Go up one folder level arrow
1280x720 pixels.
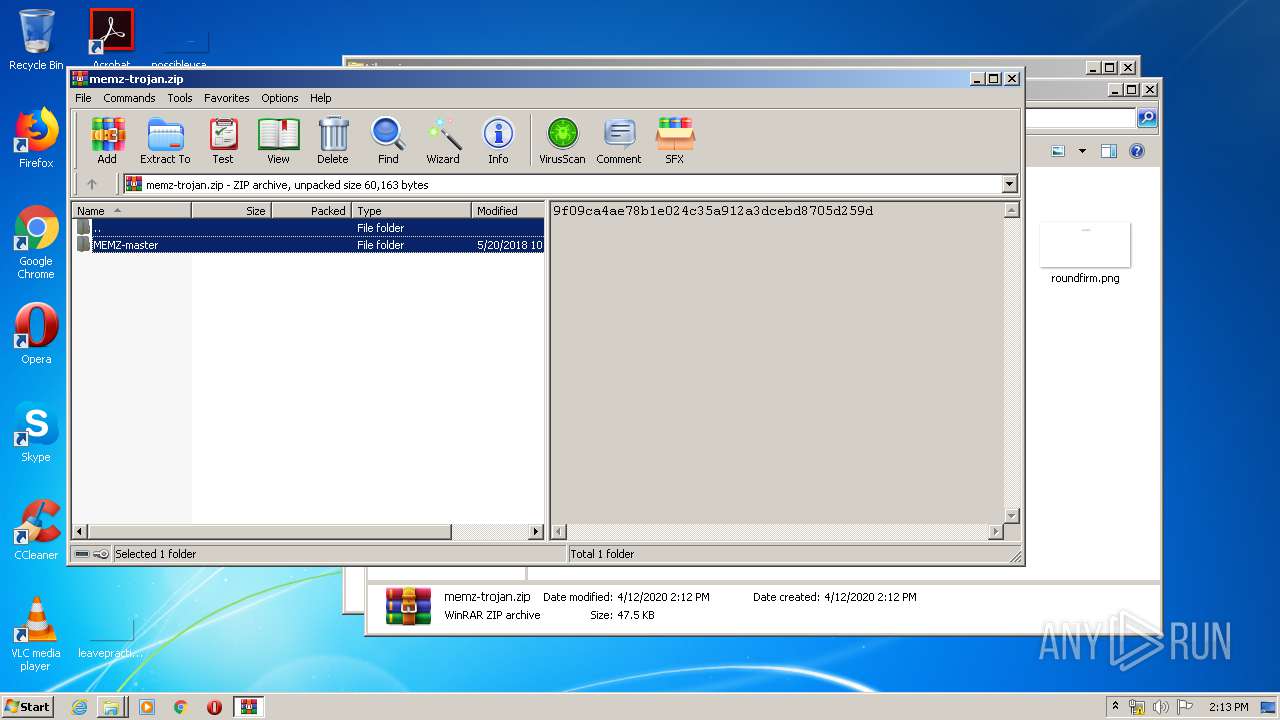coord(92,184)
